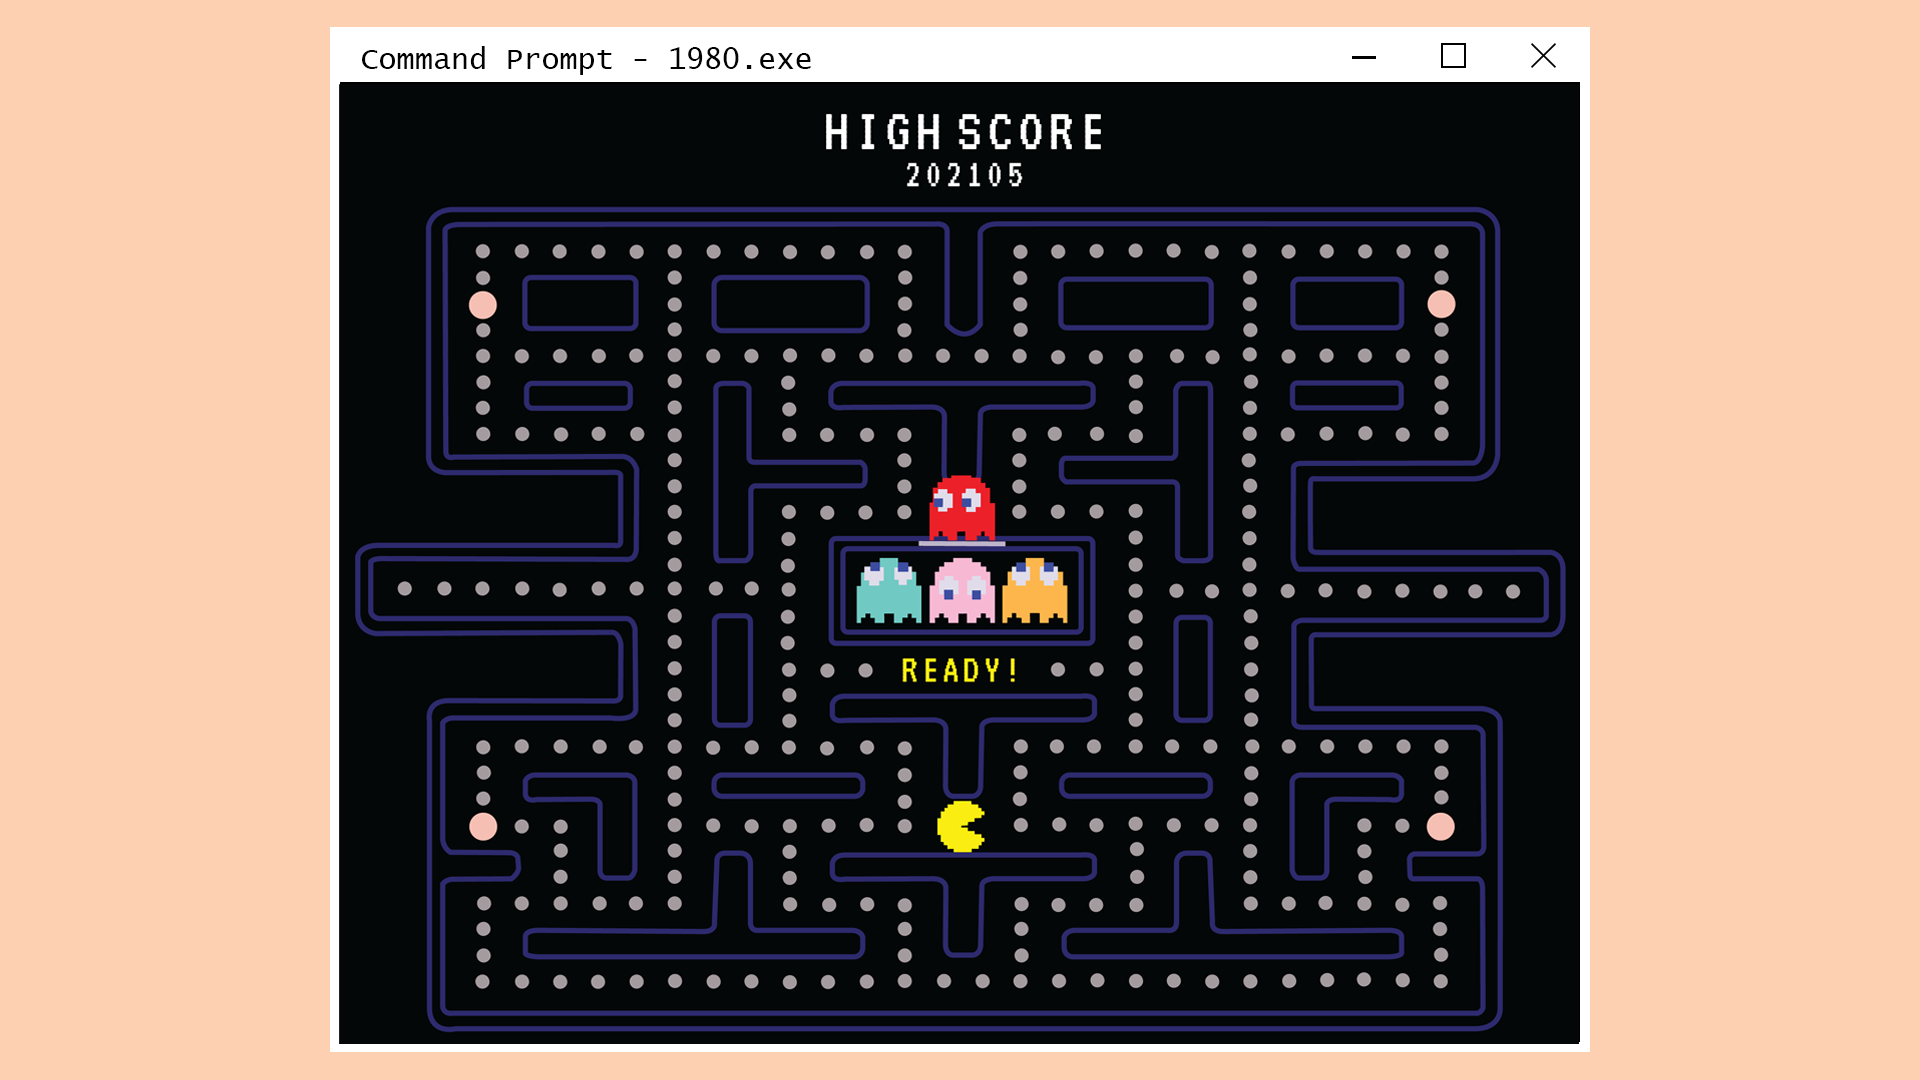Viewport: 1920px width, 1080px height.
Task: Click the orange Clyde ghost
Action: [1035, 591]
